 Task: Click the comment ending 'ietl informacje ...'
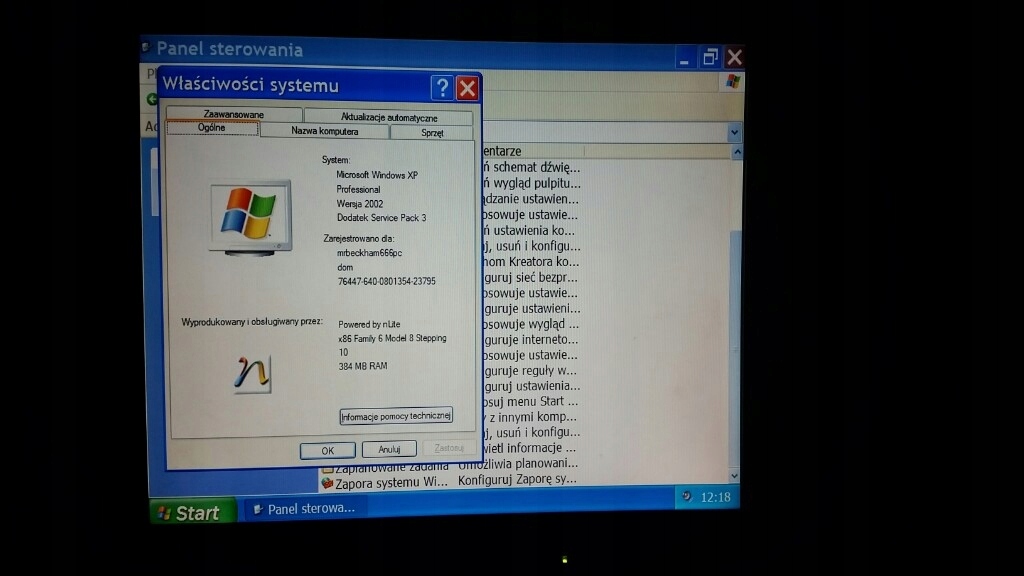(530, 448)
